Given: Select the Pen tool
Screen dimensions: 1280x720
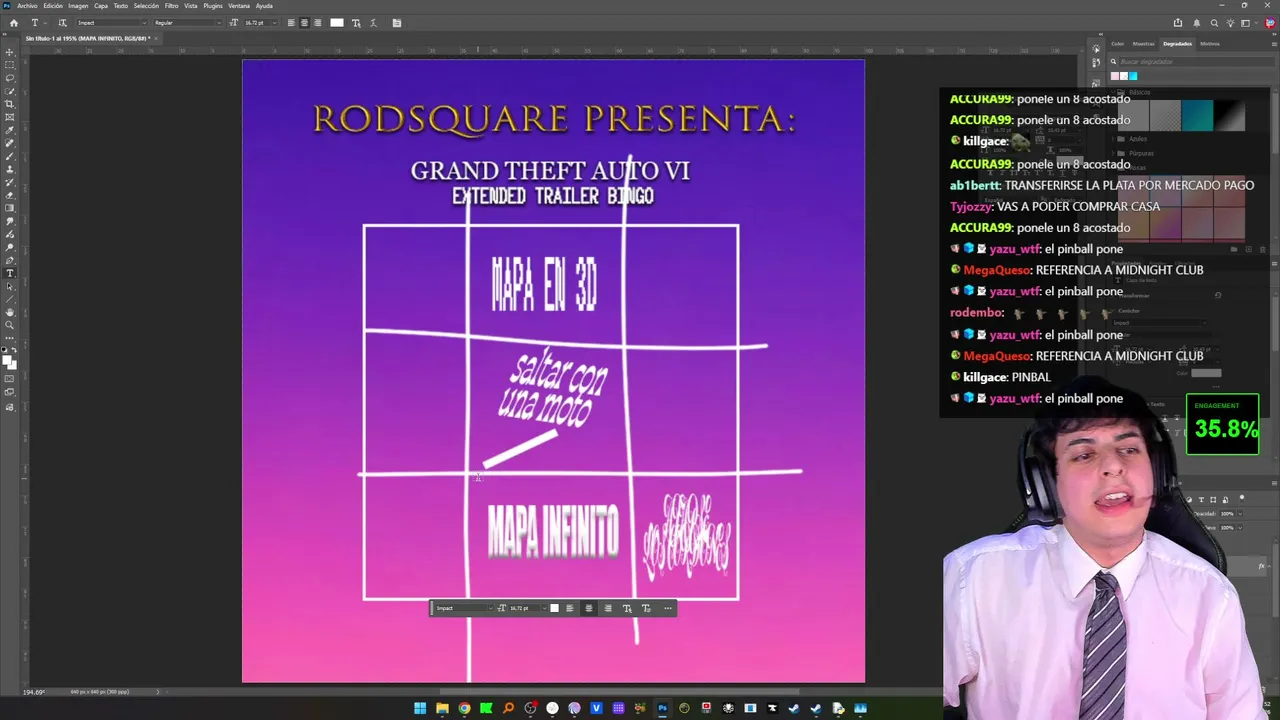Looking at the screenshot, I should [x=10, y=260].
